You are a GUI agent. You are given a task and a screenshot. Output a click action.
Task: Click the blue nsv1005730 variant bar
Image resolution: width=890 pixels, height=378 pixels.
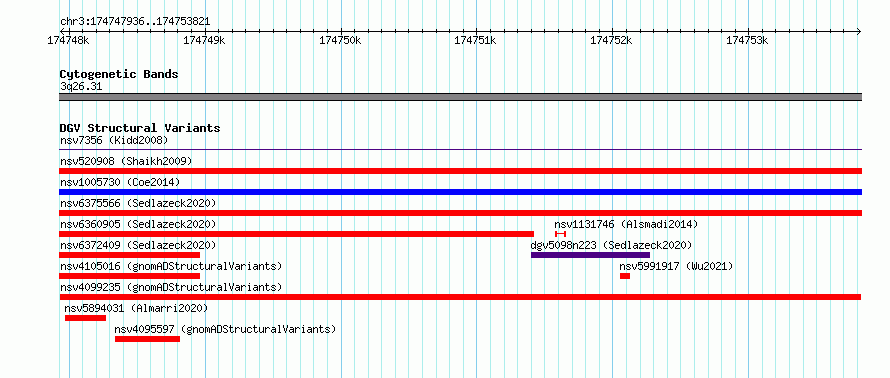click(460, 192)
